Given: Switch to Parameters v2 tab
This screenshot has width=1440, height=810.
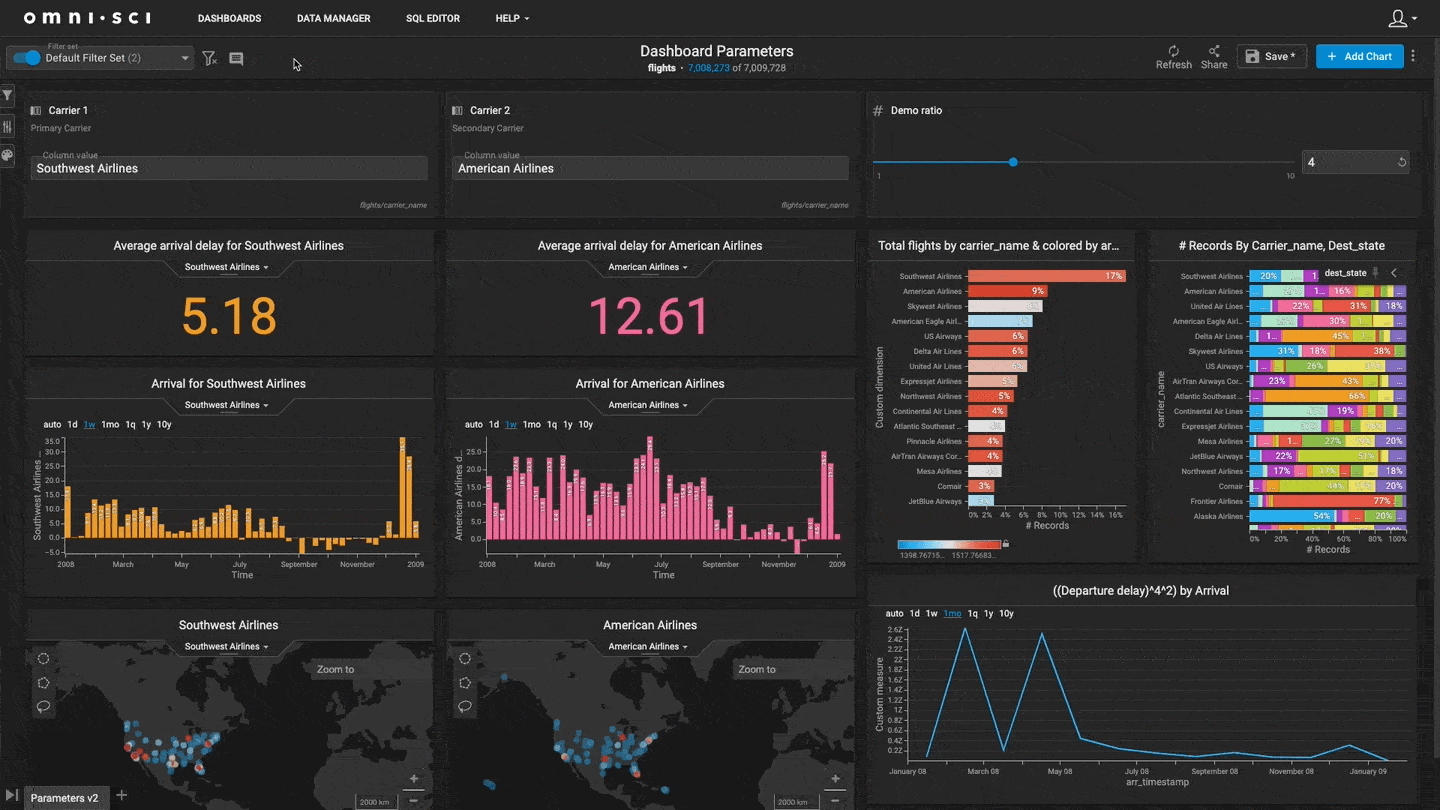Looking at the screenshot, I should tap(64, 797).
